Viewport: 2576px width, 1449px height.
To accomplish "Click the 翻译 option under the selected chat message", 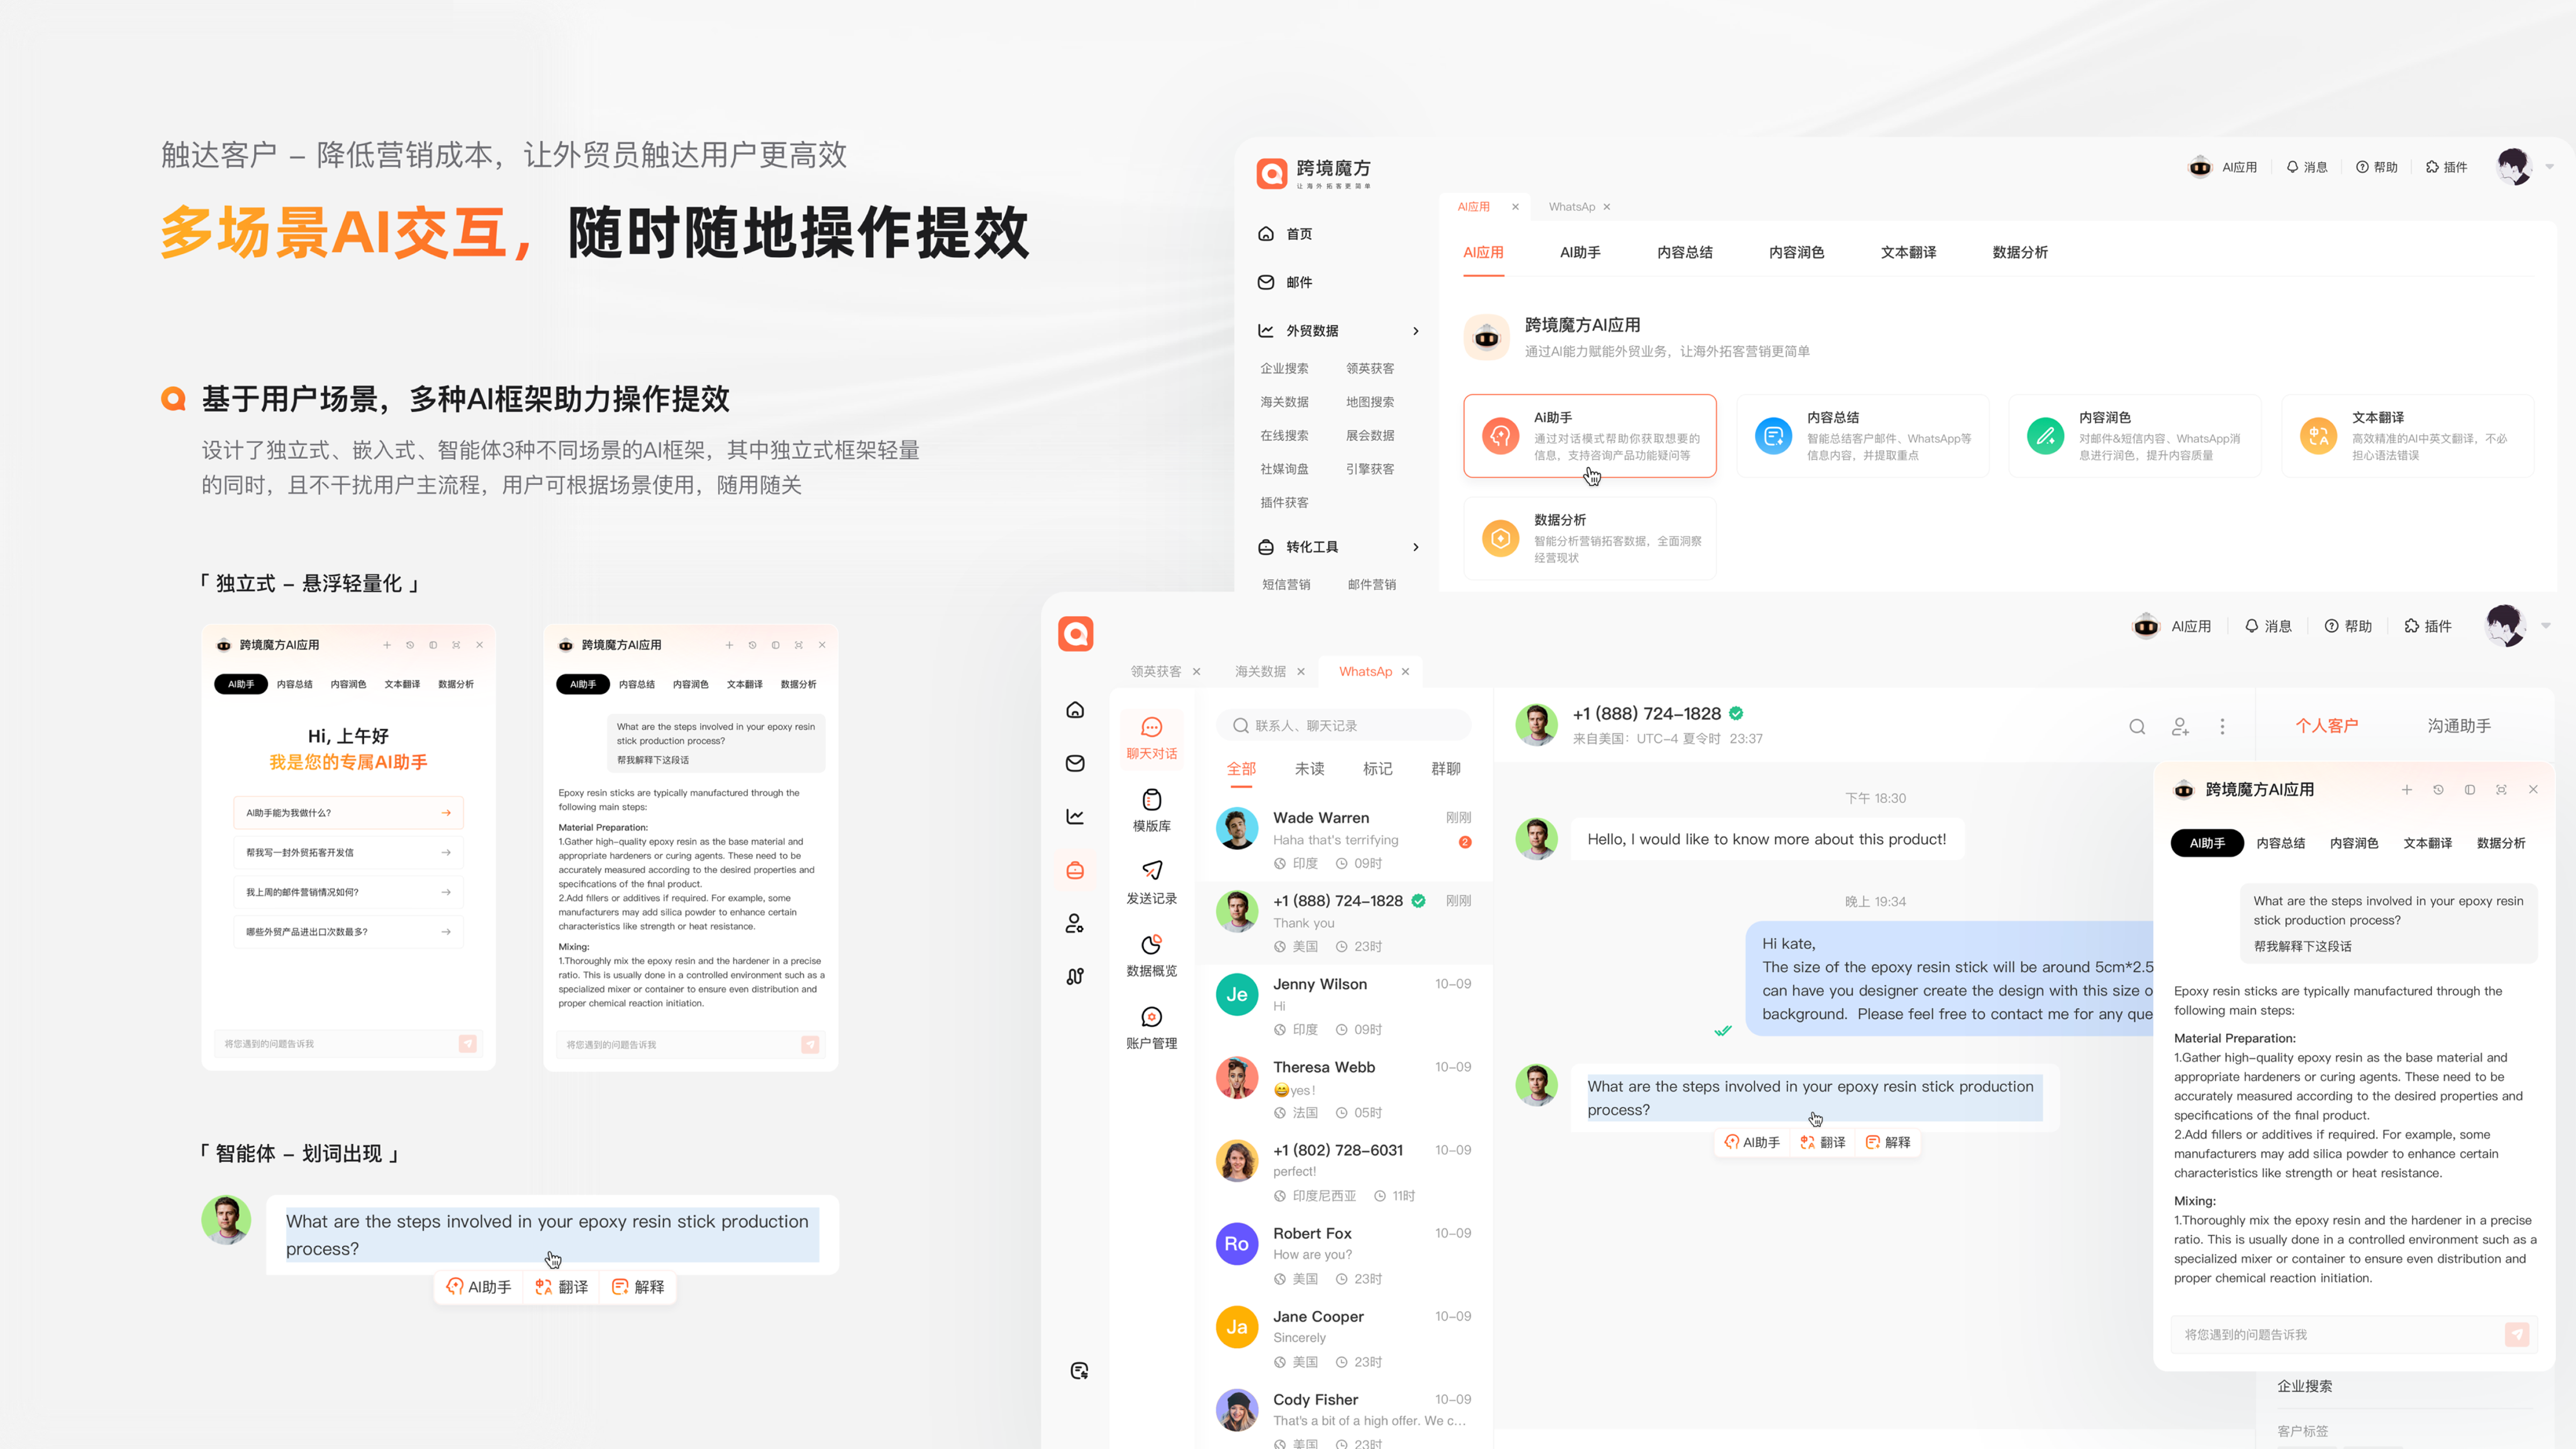I will tap(1822, 1142).
